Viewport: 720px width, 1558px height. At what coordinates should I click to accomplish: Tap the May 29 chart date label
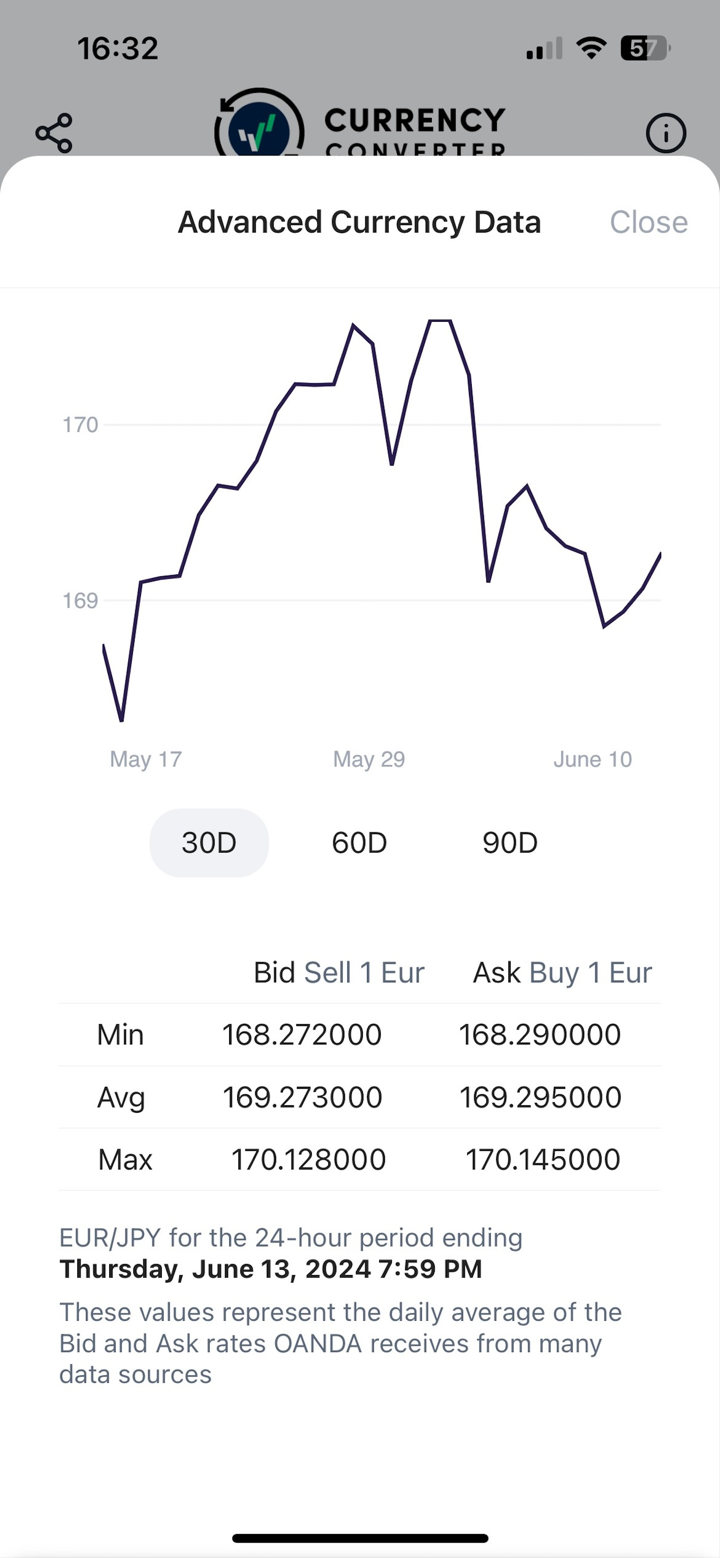pyautogui.click(x=369, y=760)
